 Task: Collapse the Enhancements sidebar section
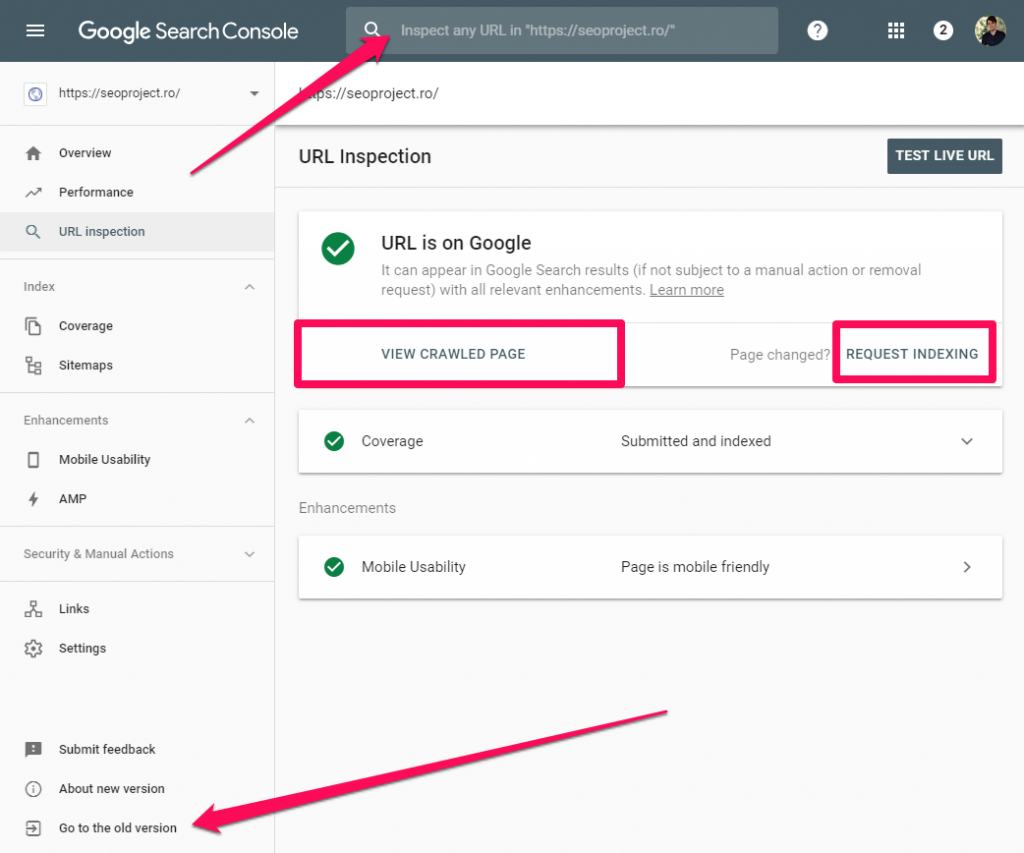[x=249, y=421]
